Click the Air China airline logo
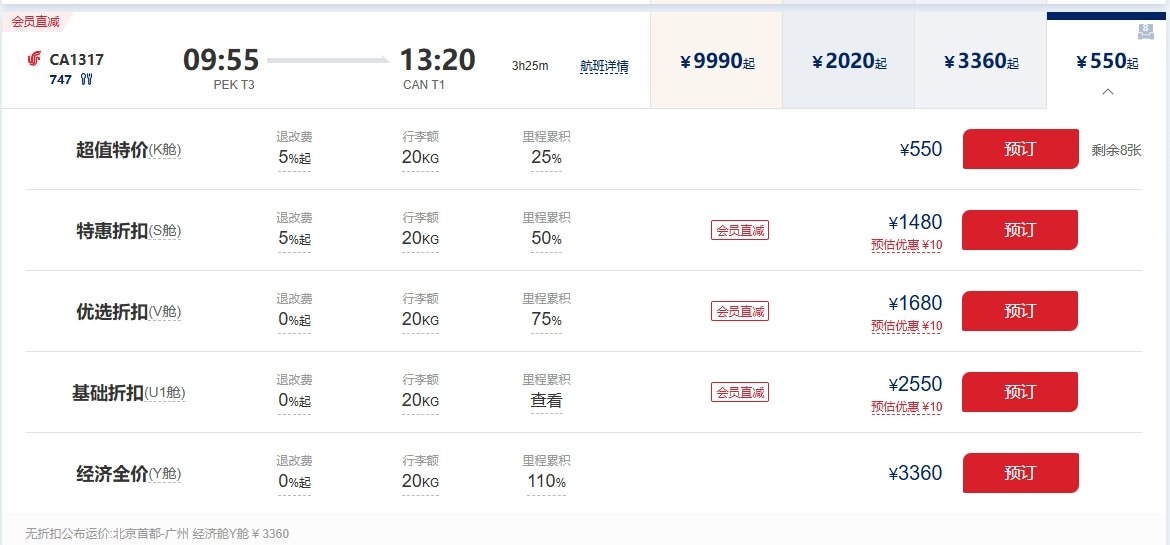 click(35, 59)
